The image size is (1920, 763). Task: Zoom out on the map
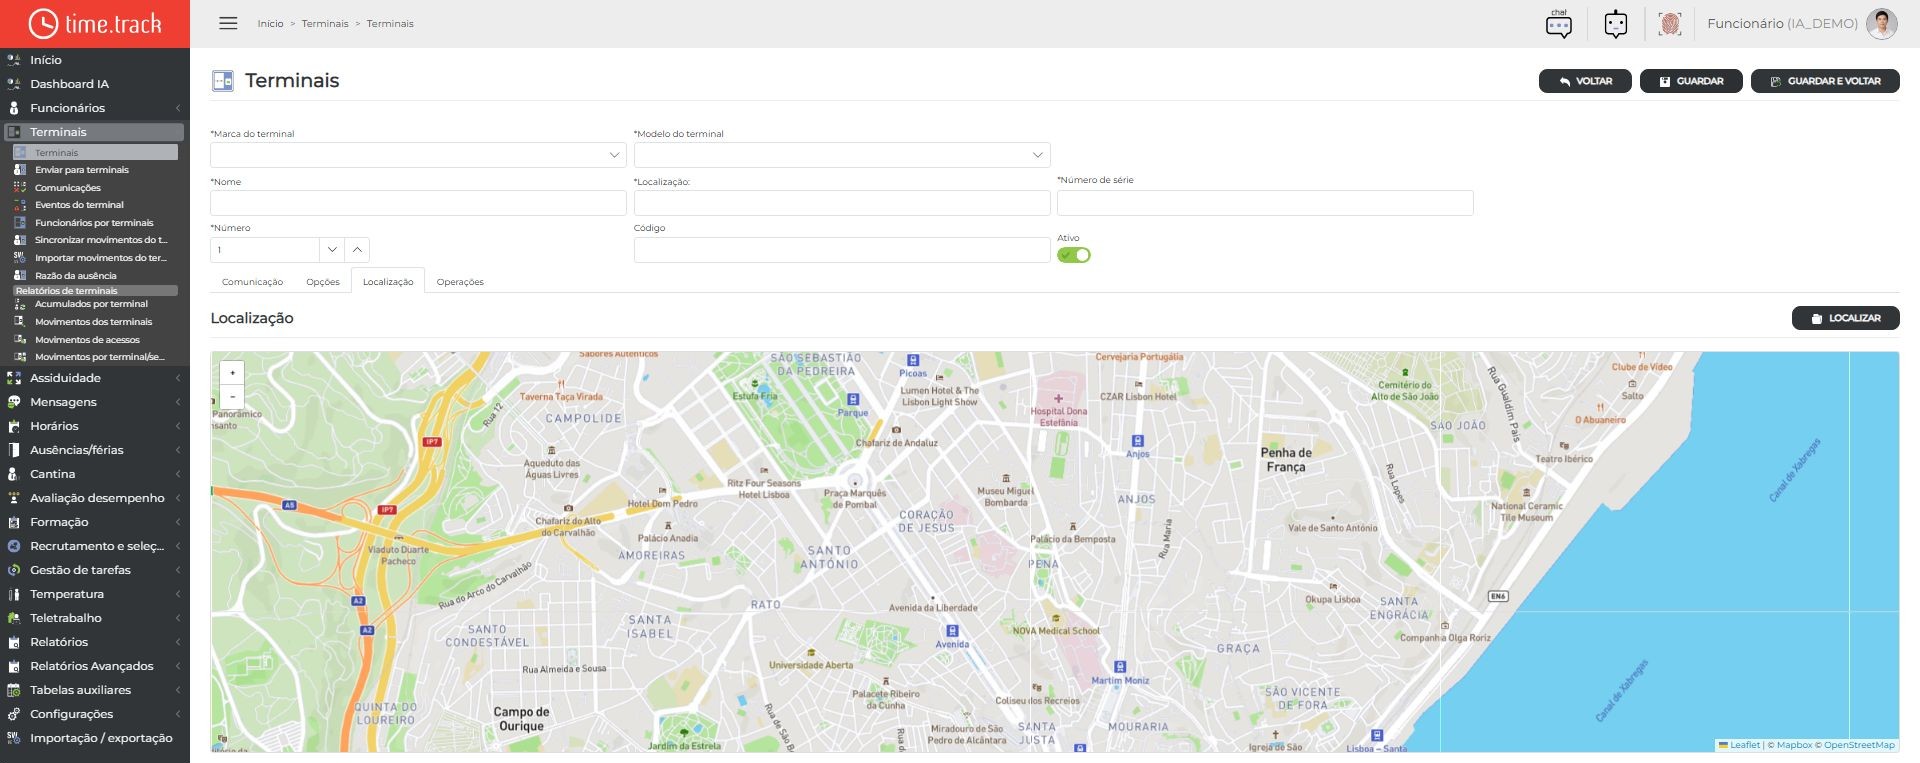coord(233,396)
